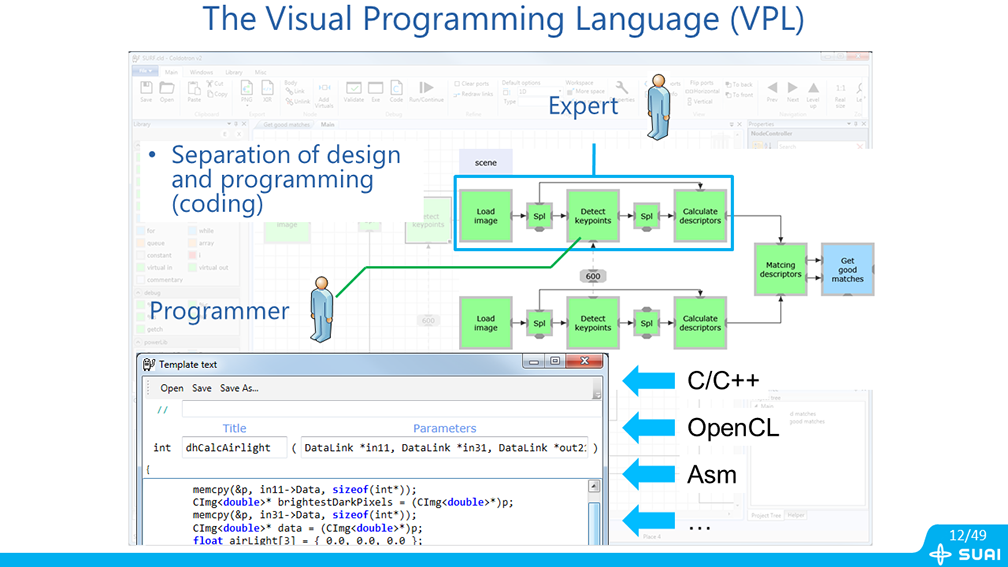Collapse the debug library section
The width and height of the screenshot is (1008, 567).
[x=136, y=293]
